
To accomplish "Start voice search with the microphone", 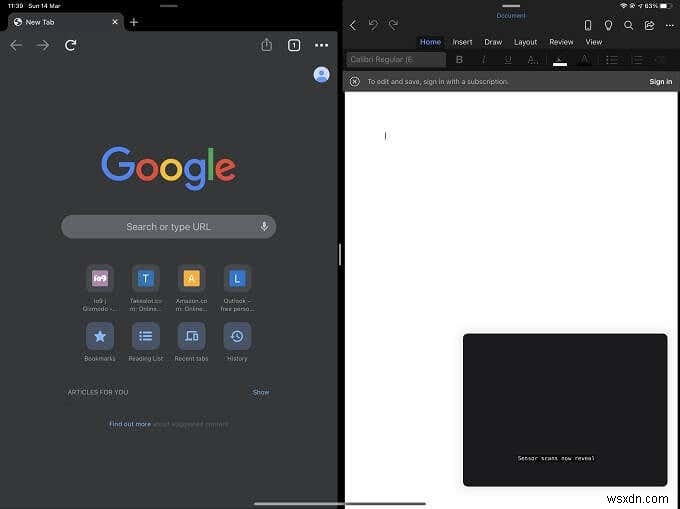I will (x=264, y=226).
